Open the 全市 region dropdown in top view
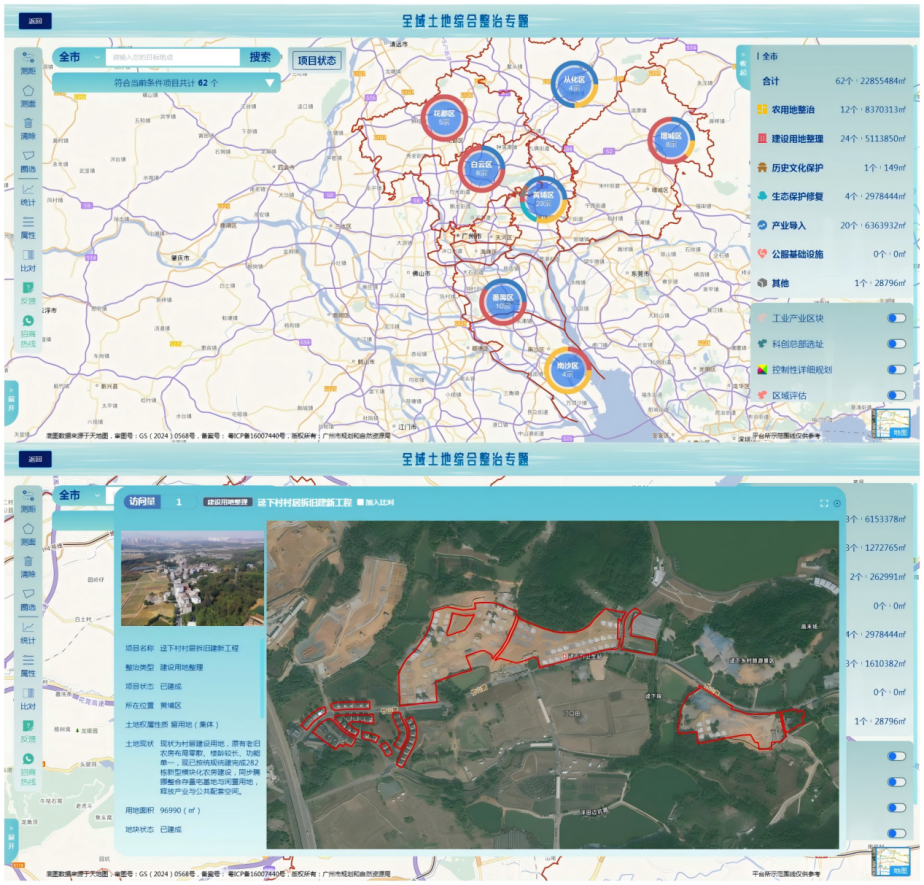The height and width of the screenshot is (885, 924). [78, 57]
